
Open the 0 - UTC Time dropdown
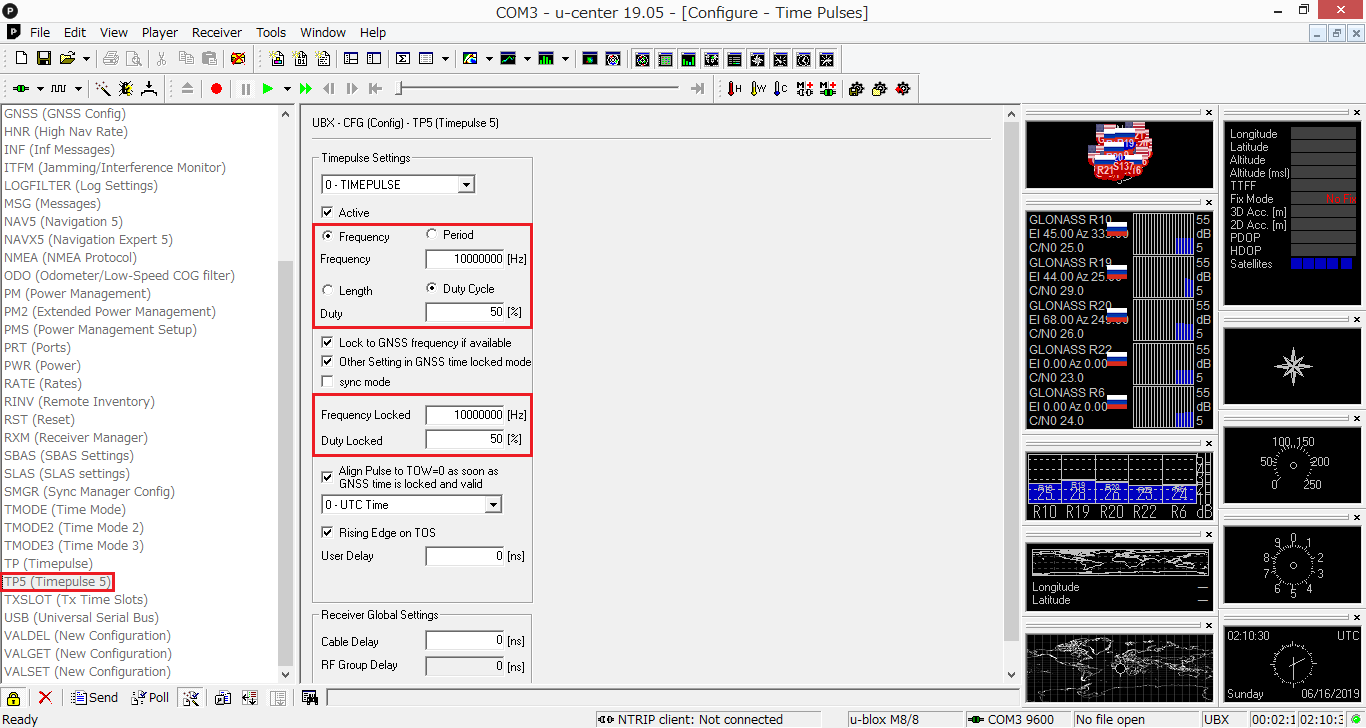411,505
